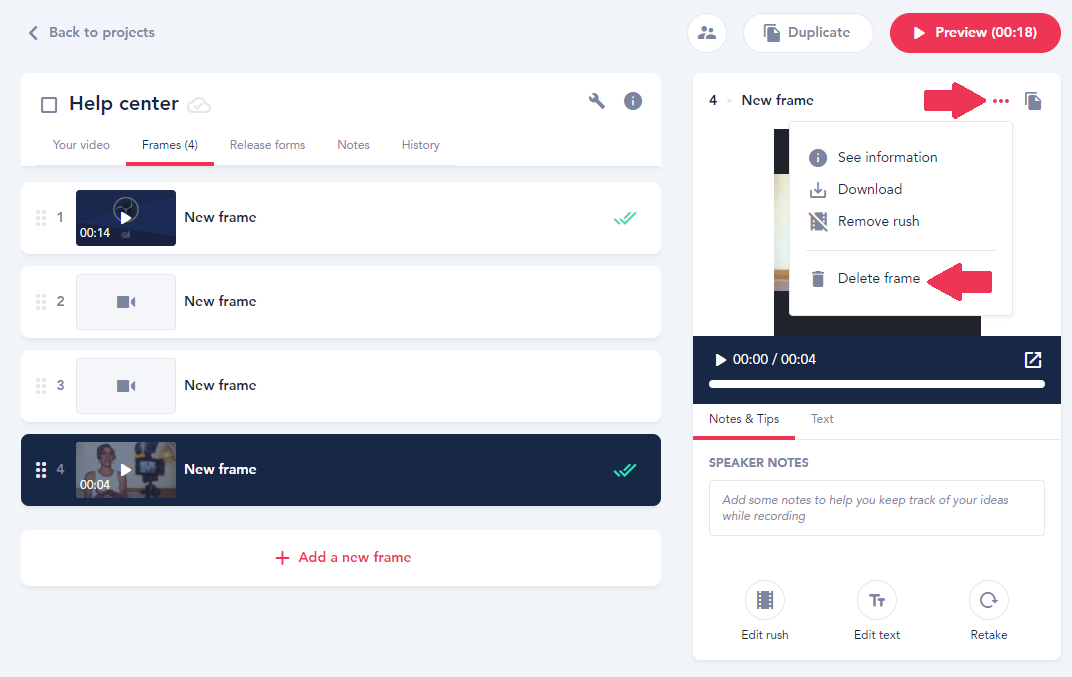Screen dimensions: 1072x677
Task: Open the collaborators people icon
Action: pyautogui.click(x=707, y=33)
